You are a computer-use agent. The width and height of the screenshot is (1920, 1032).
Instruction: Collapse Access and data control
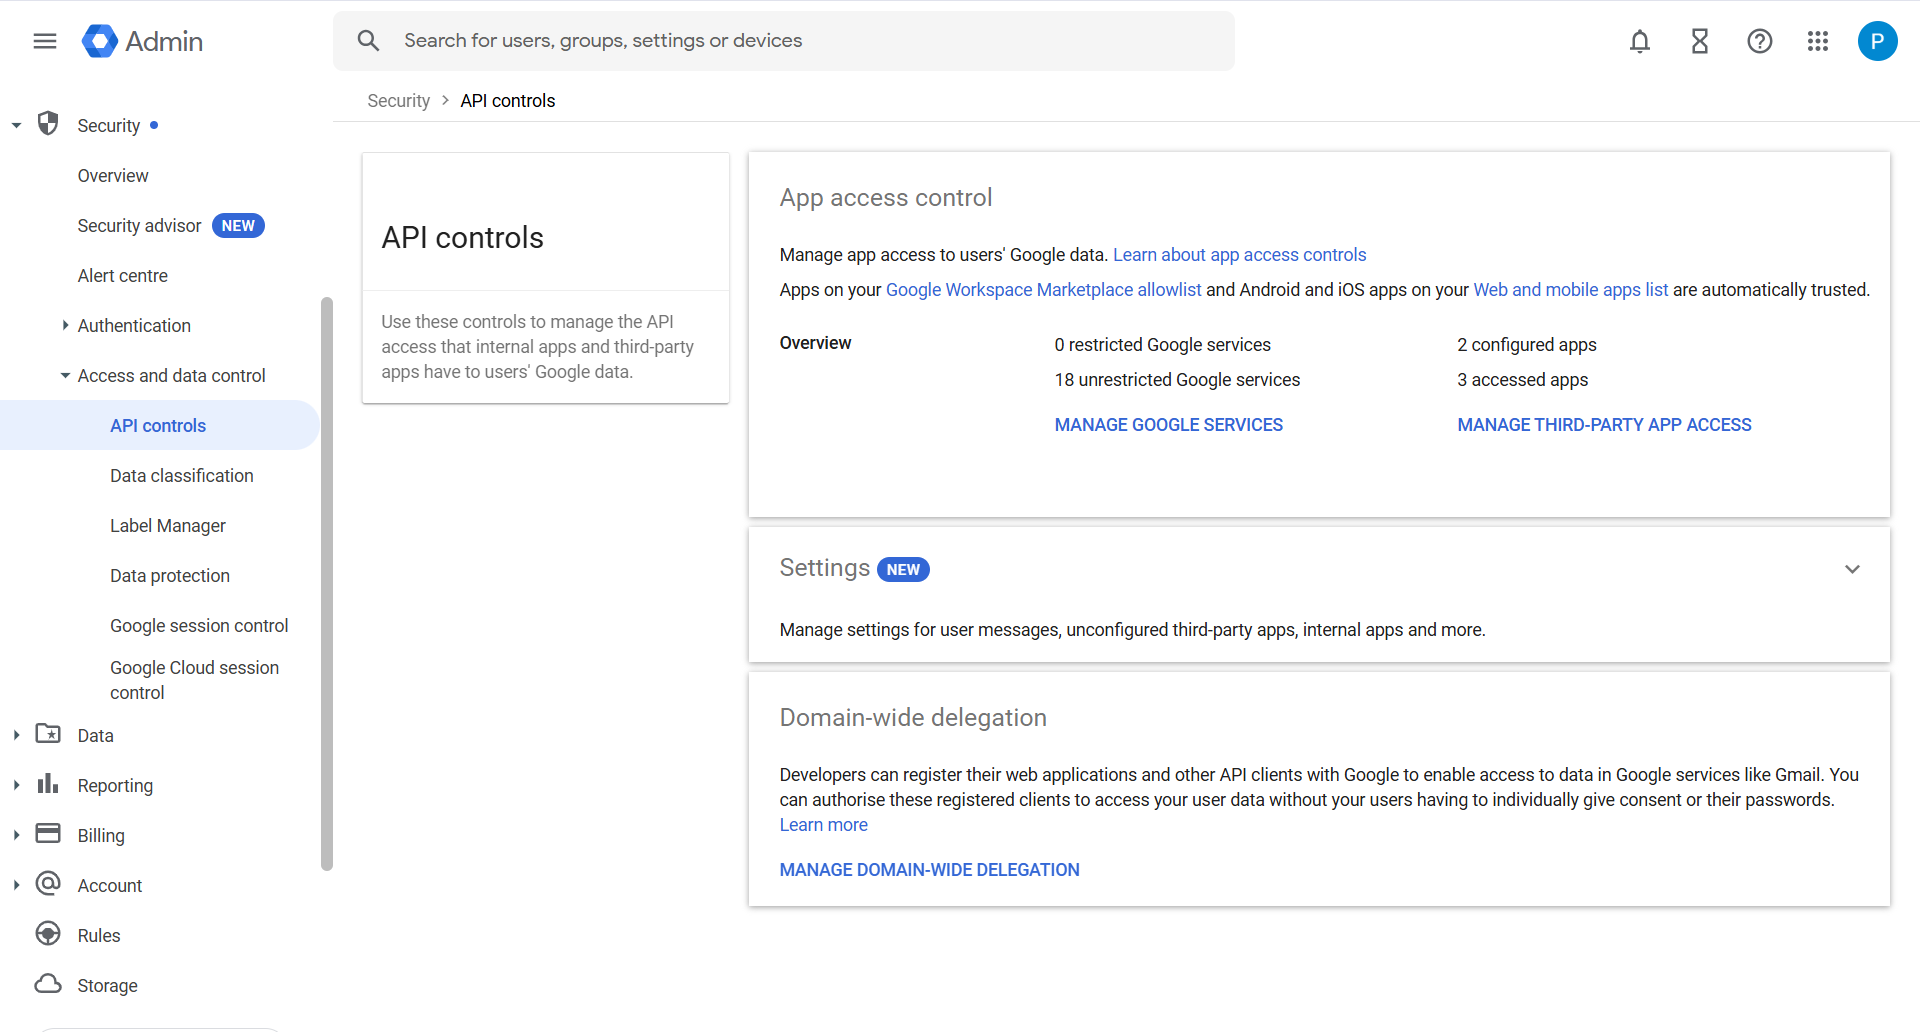pyautogui.click(x=65, y=376)
